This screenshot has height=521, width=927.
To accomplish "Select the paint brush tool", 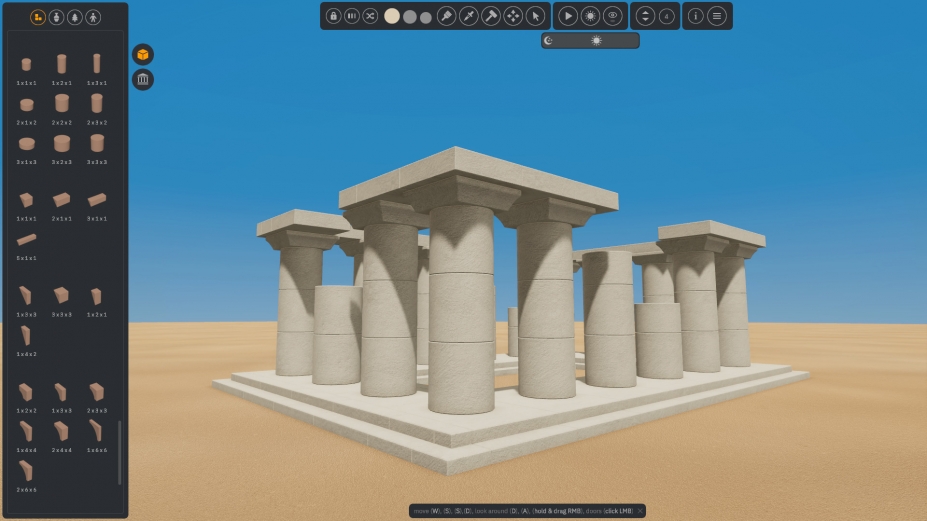I will 447,16.
